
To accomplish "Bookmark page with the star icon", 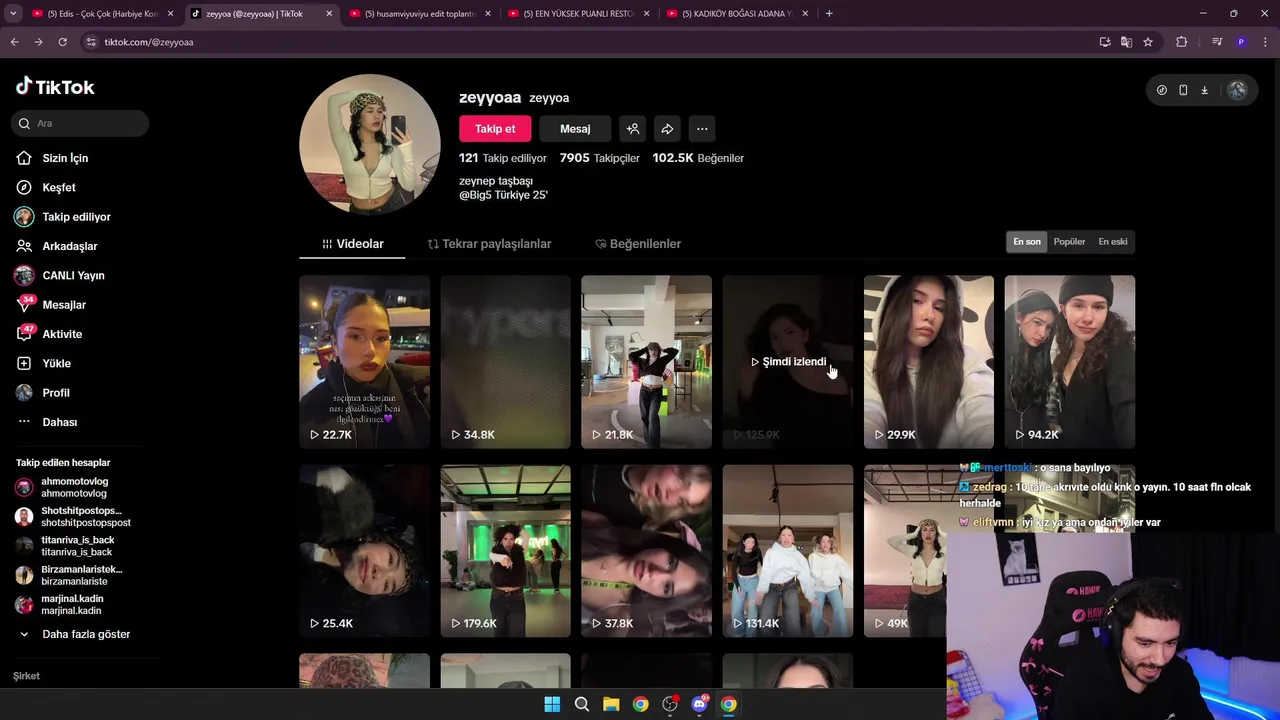I will point(1148,42).
